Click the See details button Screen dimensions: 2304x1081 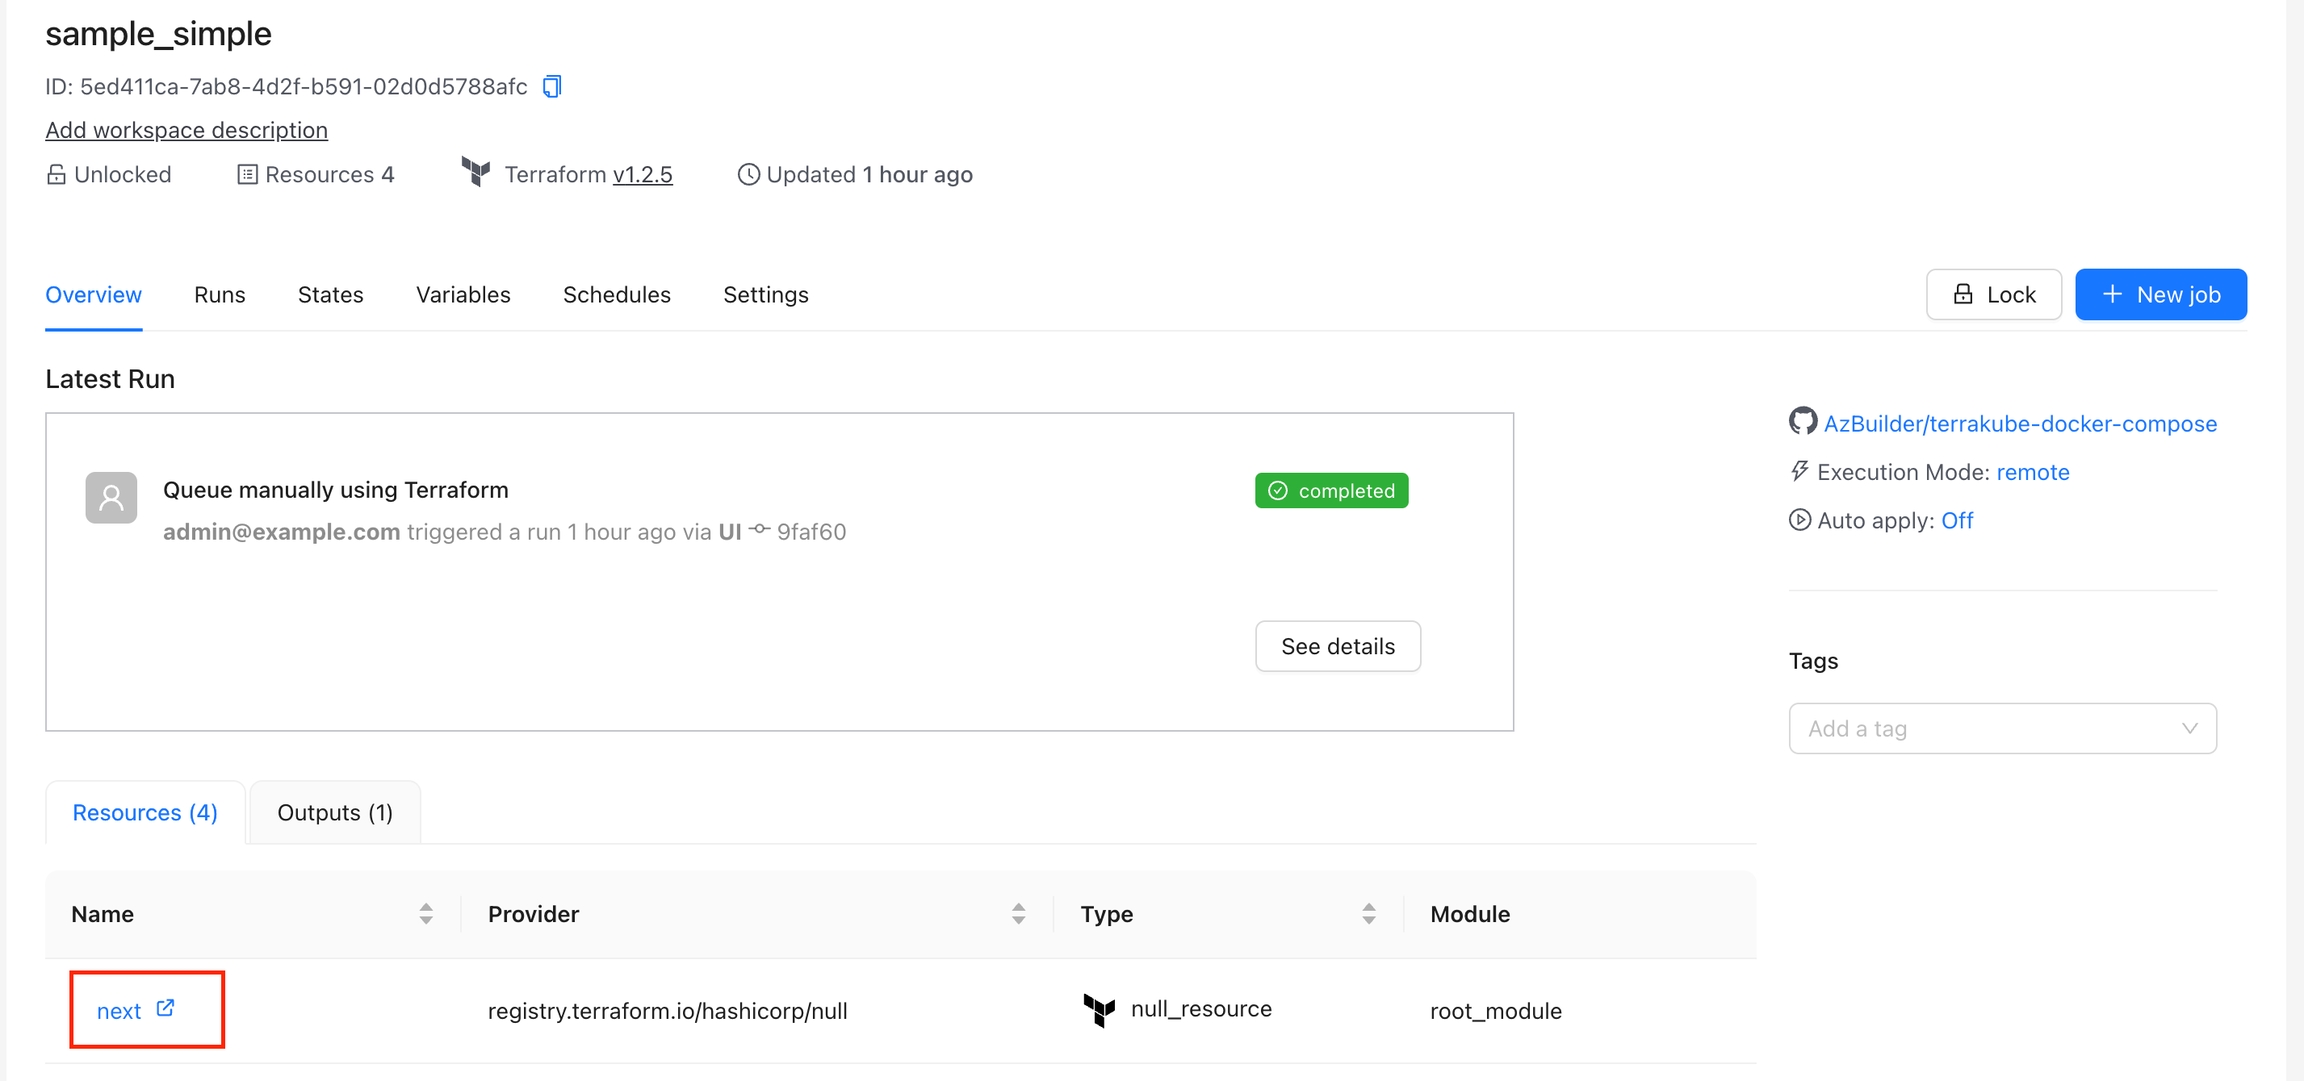[x=1337, y=647]
